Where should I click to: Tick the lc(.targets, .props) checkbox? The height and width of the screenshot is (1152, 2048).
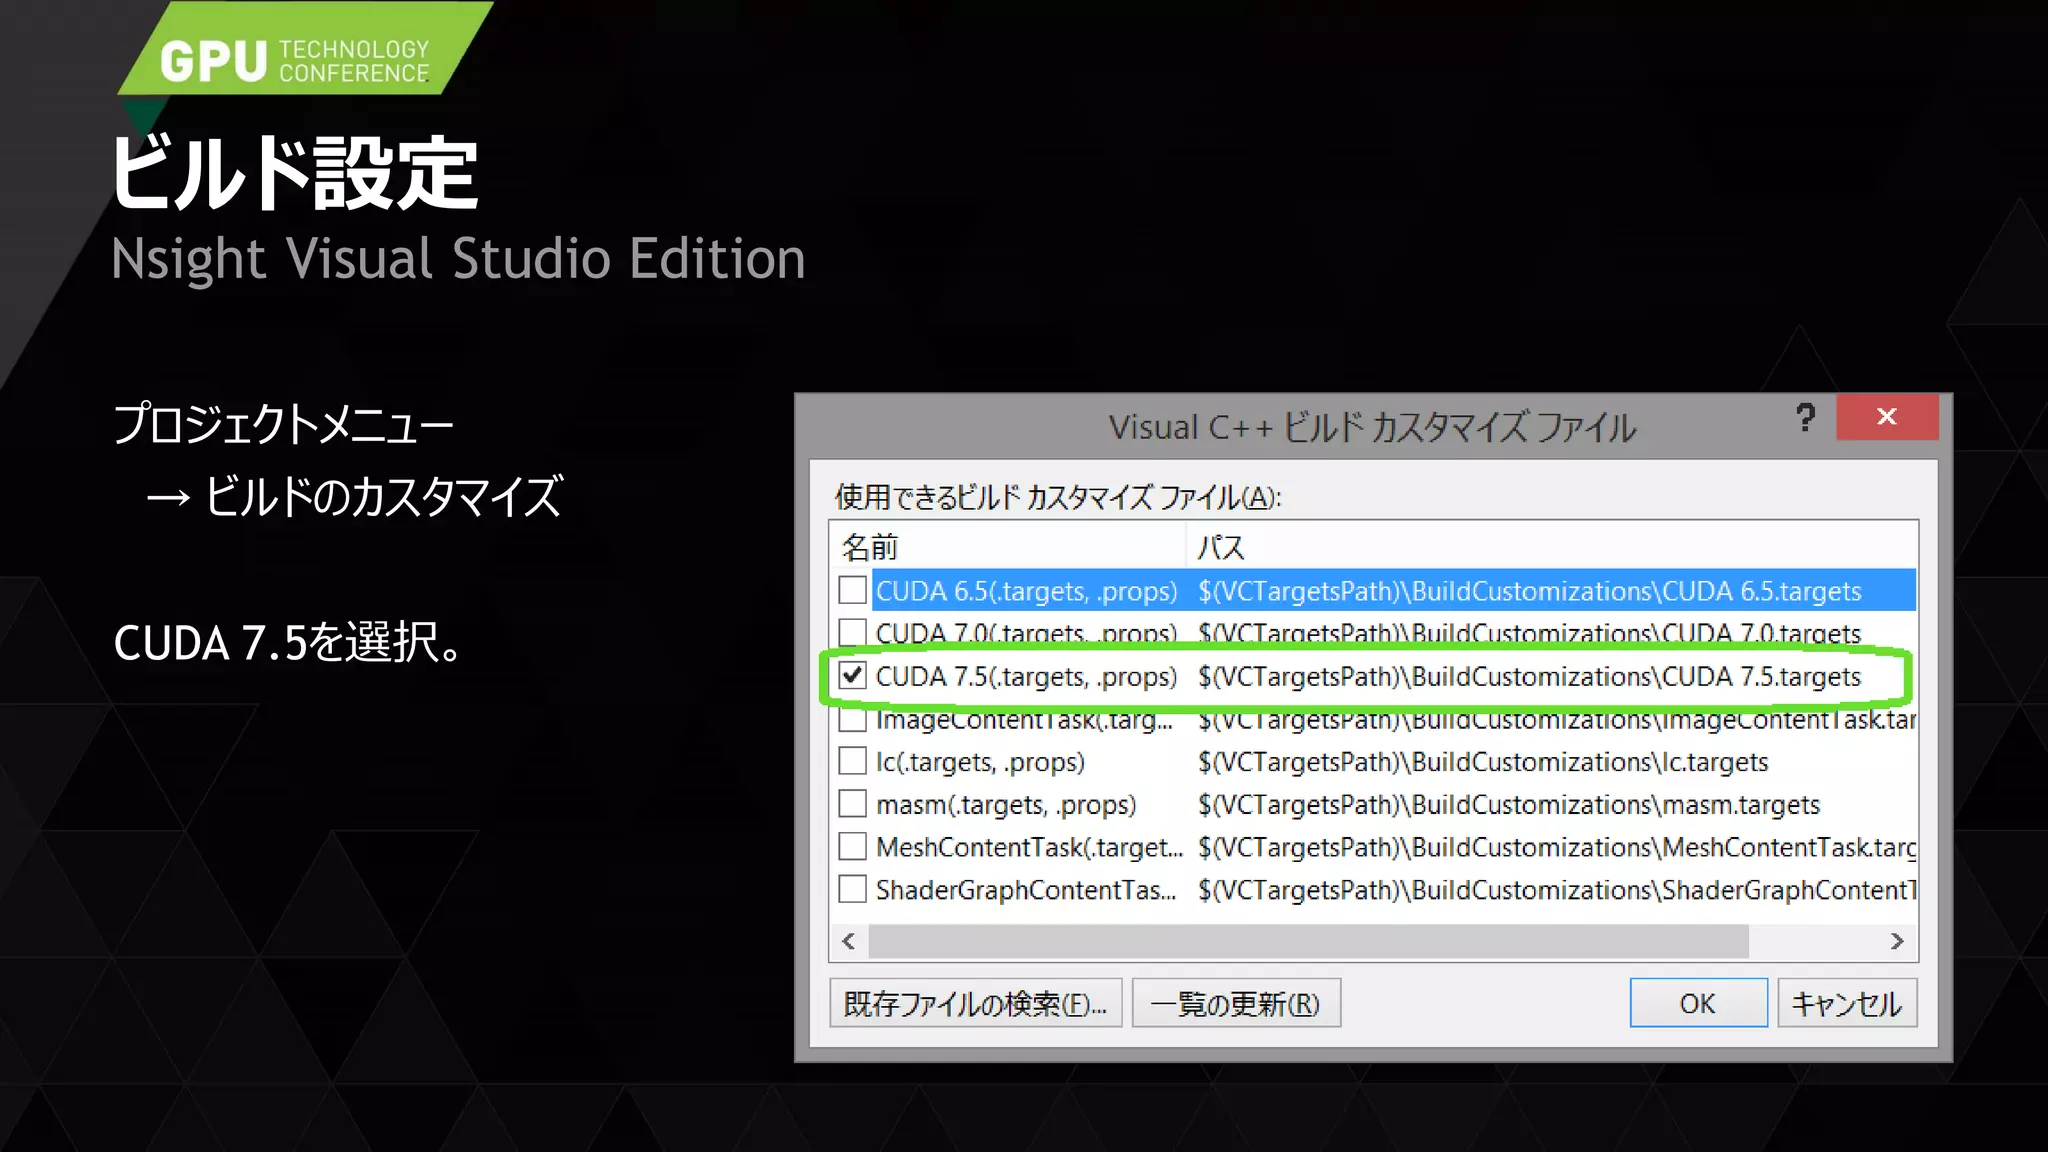[852, 761]
